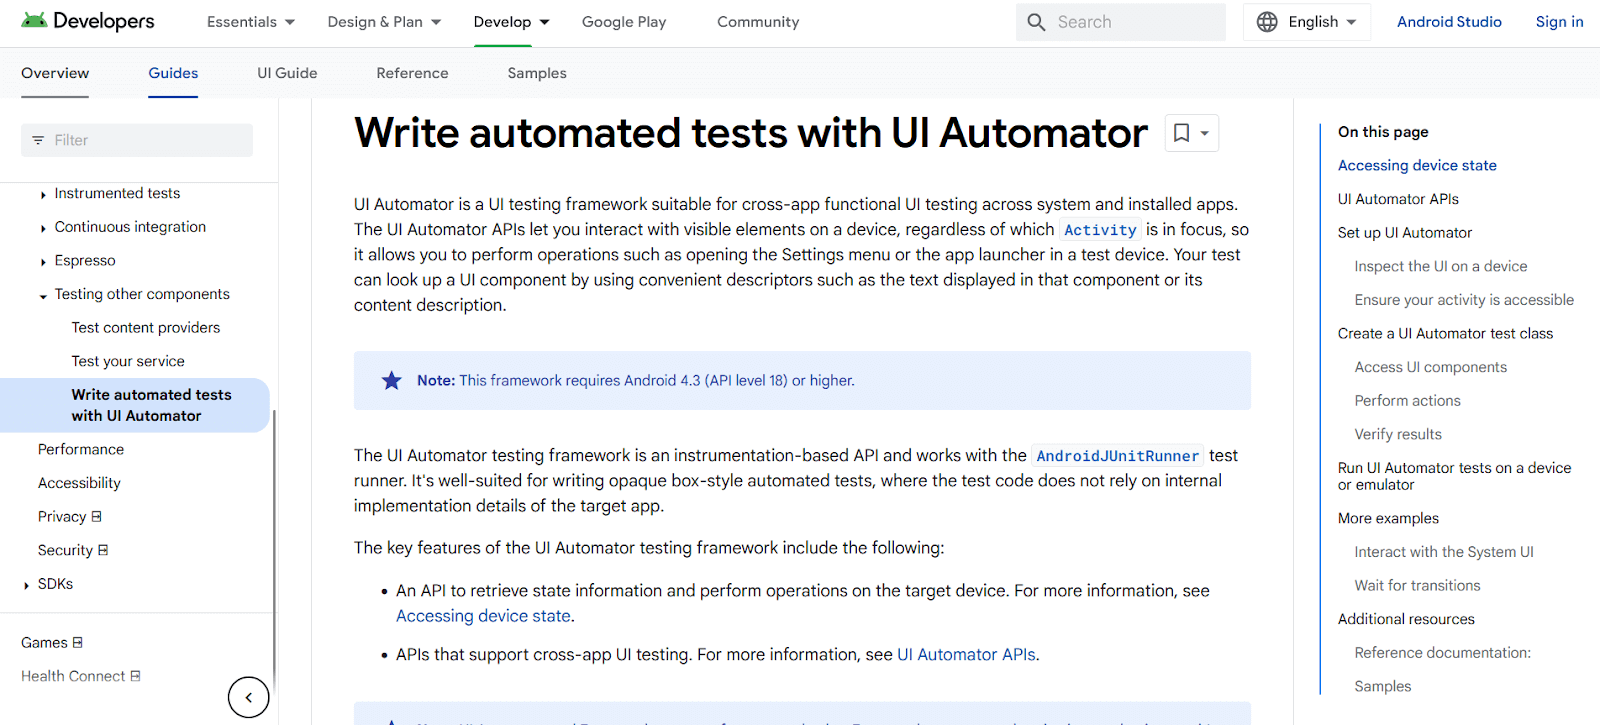Expand the SDKs section
This screenshot has width=1600, height=725.
pyautogui.click(x=26, y=585)
